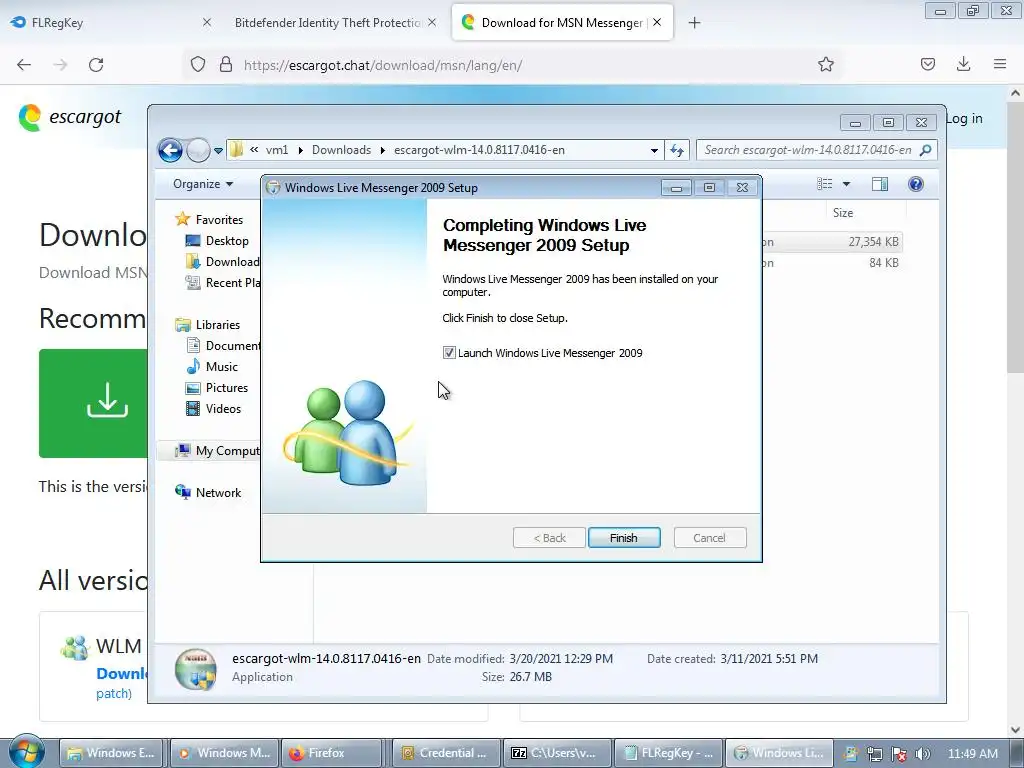
Task: Open Credential Manager taskbar item
Action: point(447,753)
